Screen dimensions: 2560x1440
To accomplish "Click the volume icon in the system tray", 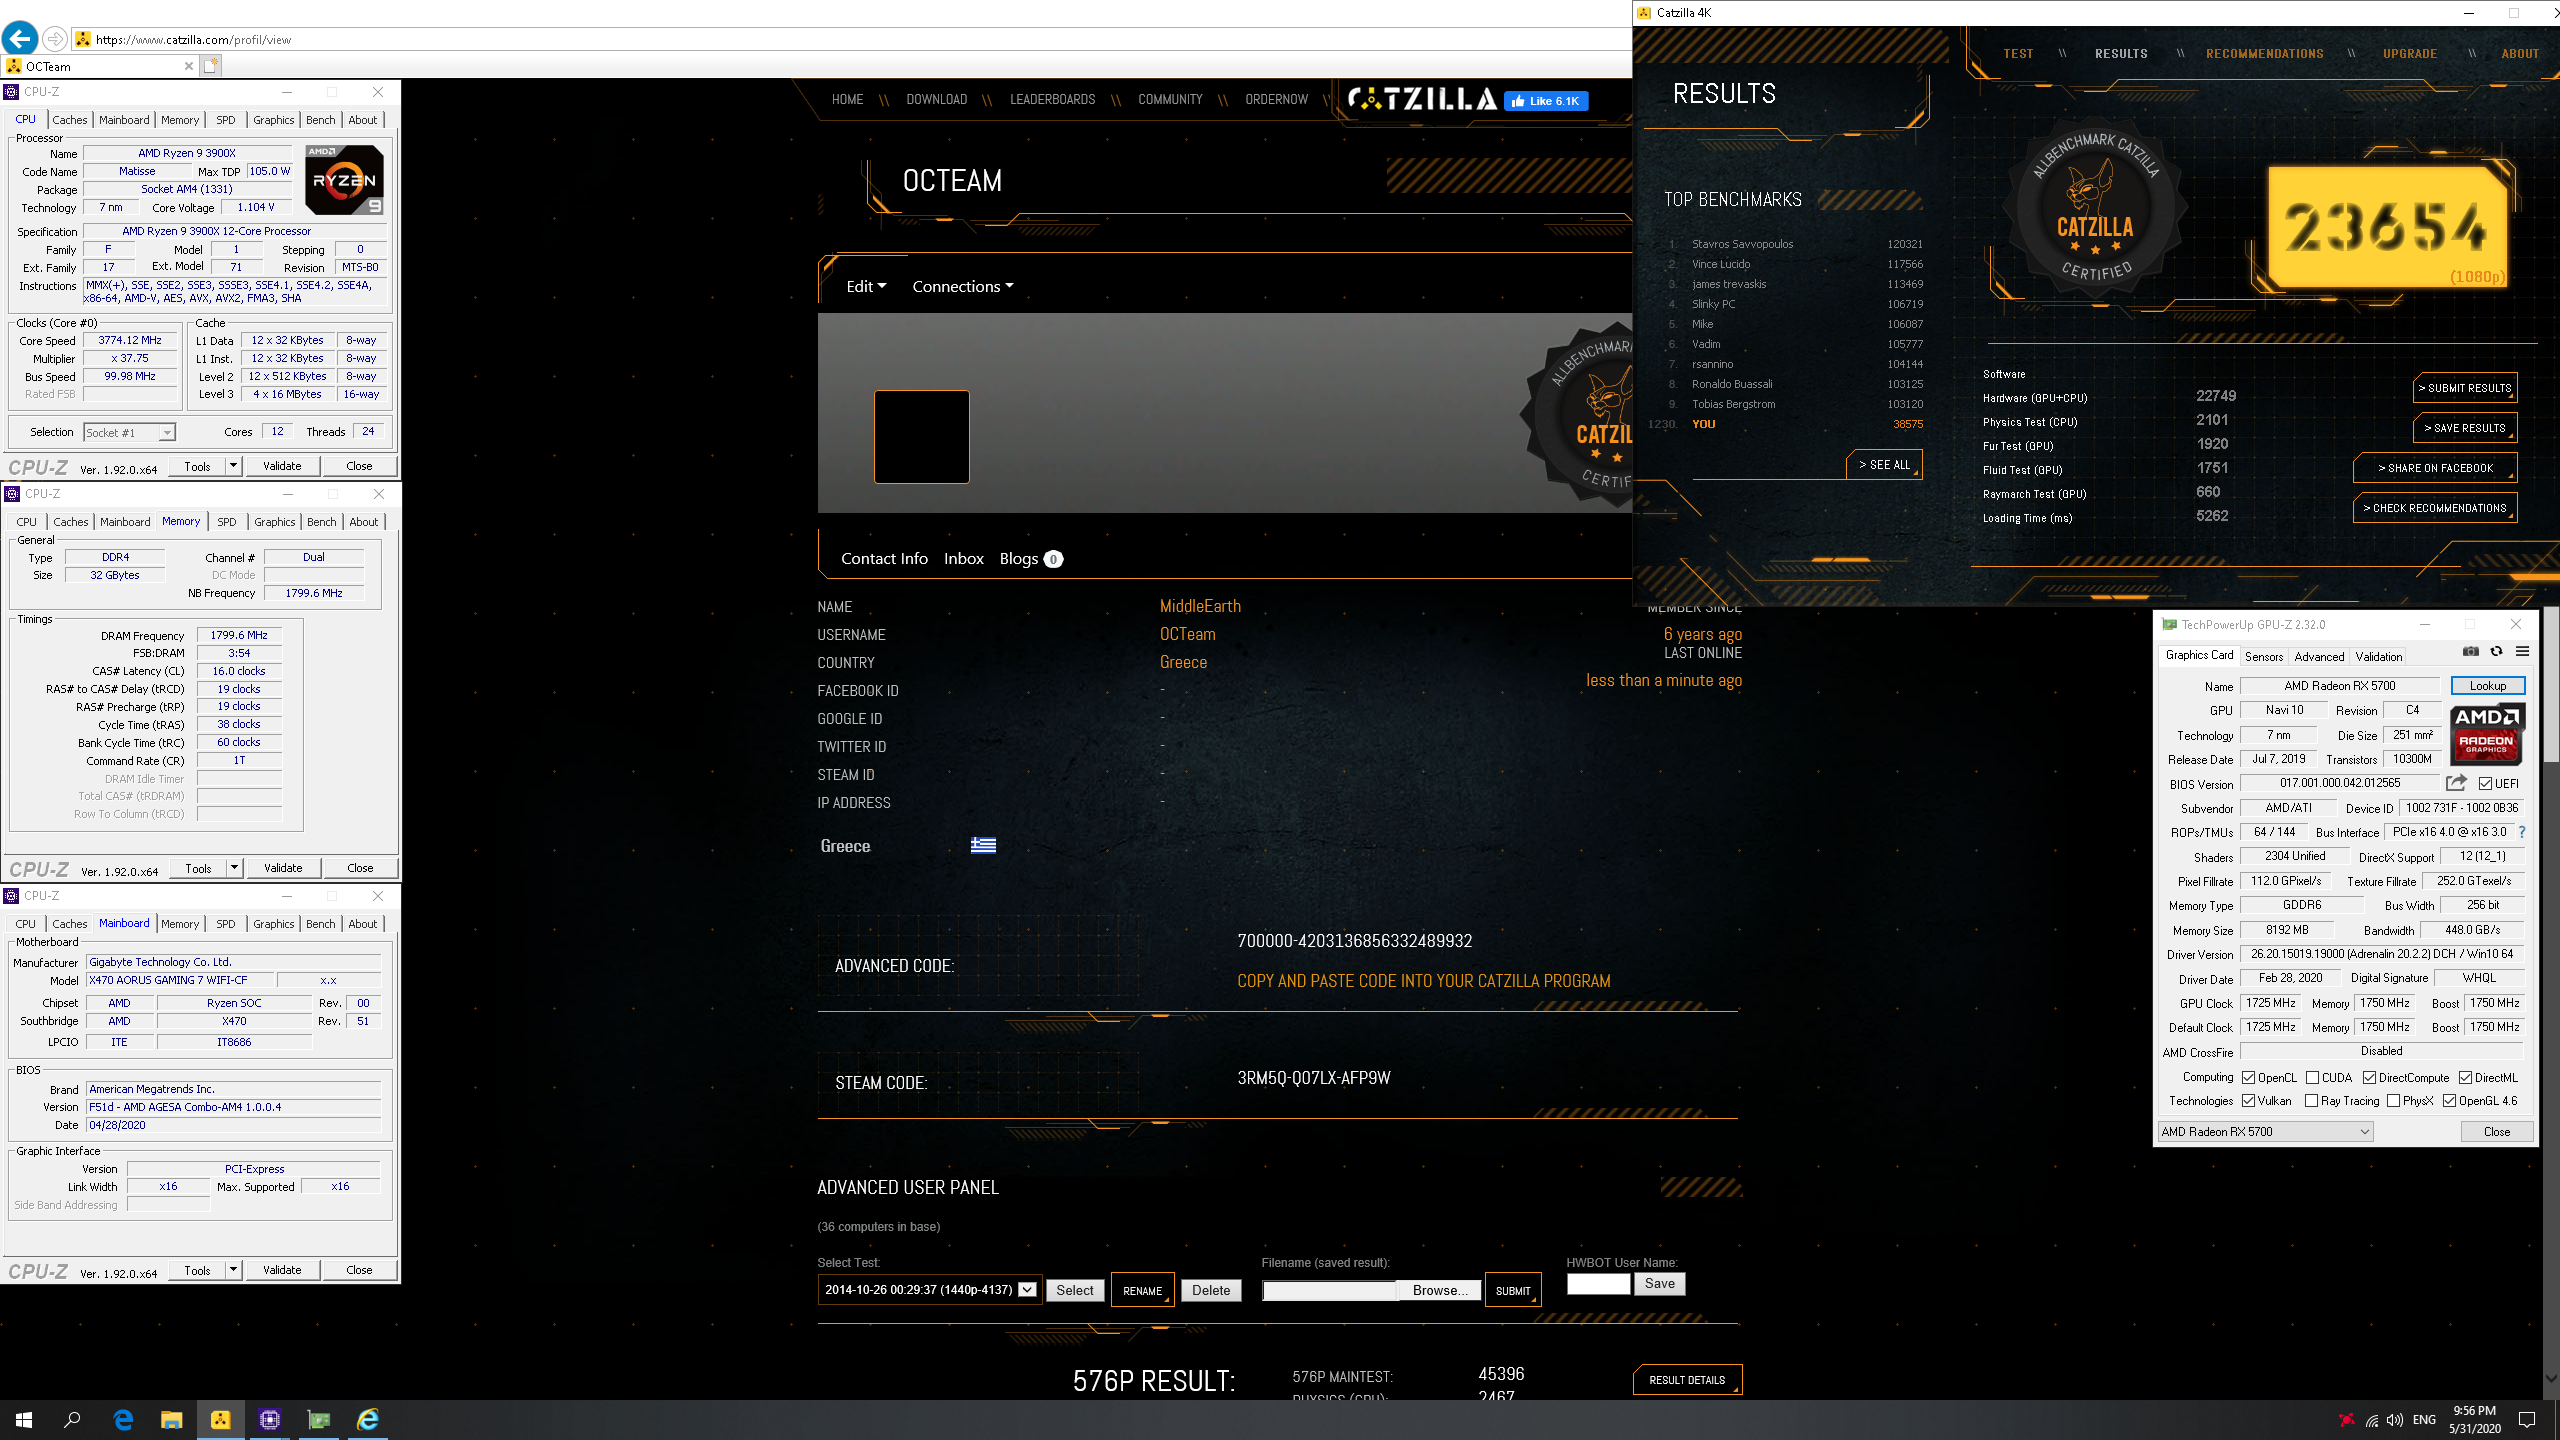I will 2394,1420.
